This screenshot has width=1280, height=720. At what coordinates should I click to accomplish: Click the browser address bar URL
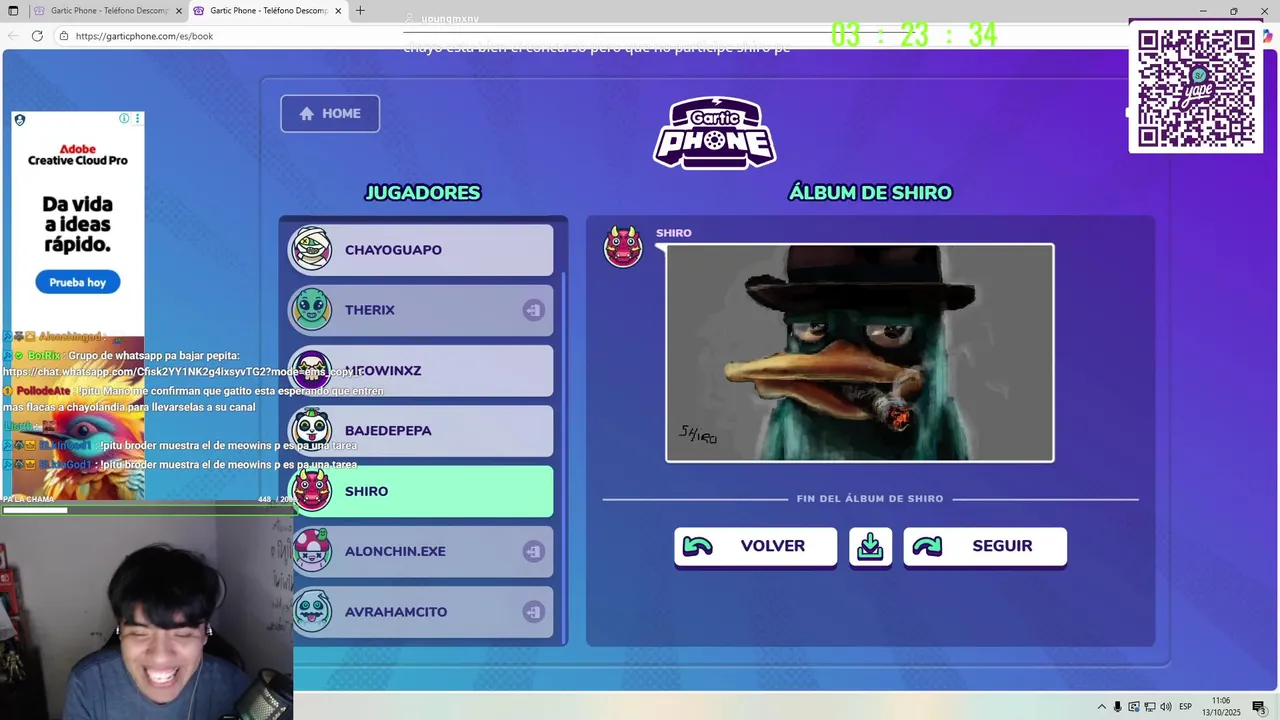(144, 36)
